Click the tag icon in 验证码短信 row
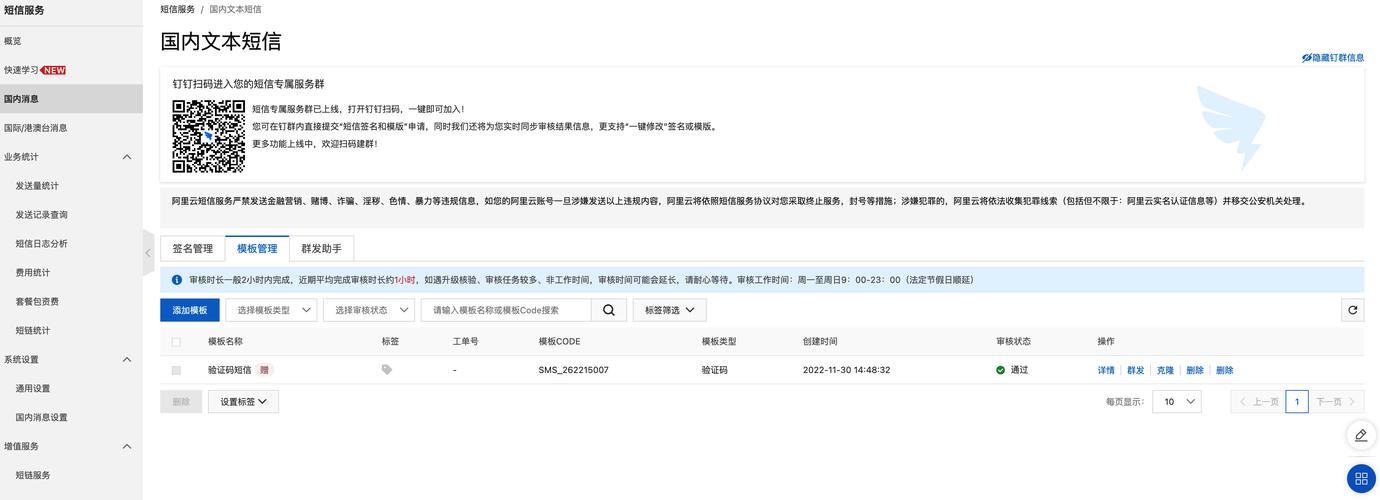This screenshot has width=1380, height=500. pos(387,370)
